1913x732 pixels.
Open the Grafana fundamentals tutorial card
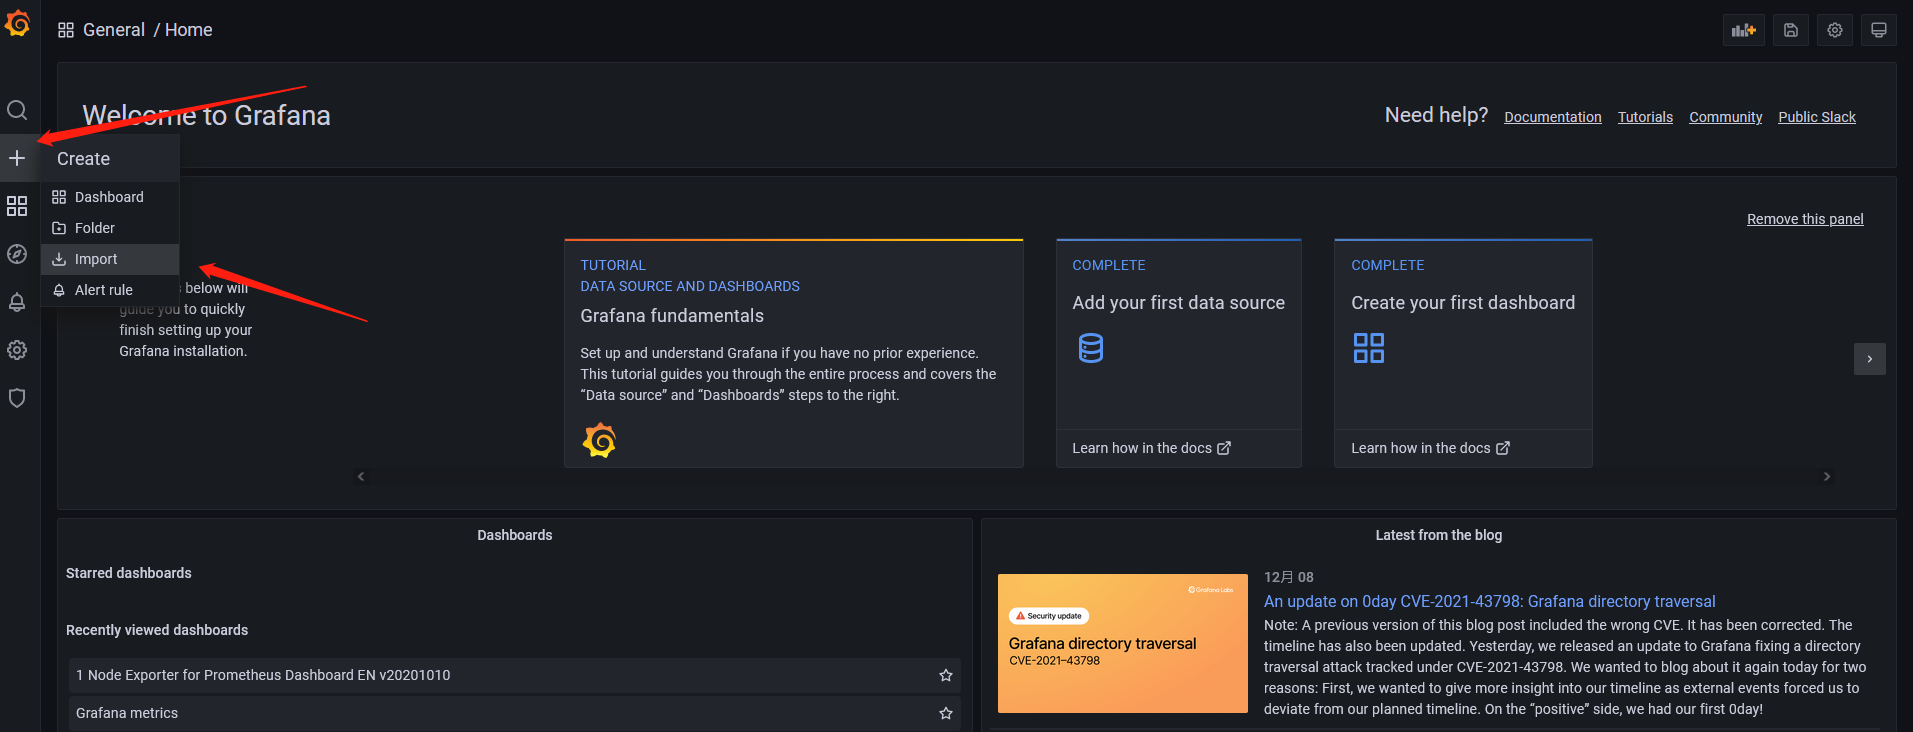pos(794,353)
